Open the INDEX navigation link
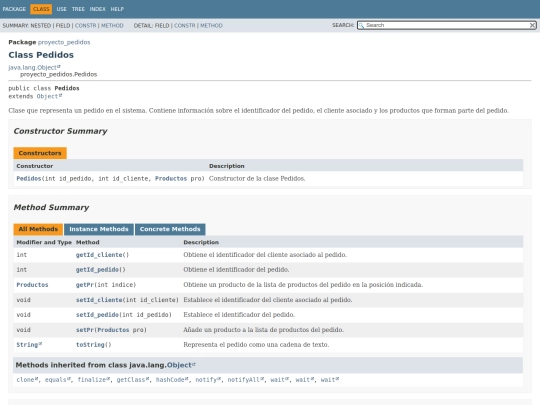The image size is (540, 405). click(97, 9)
